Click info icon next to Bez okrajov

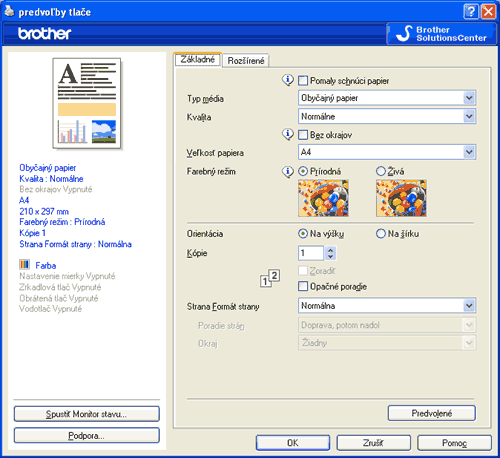(x=288, y=134)
